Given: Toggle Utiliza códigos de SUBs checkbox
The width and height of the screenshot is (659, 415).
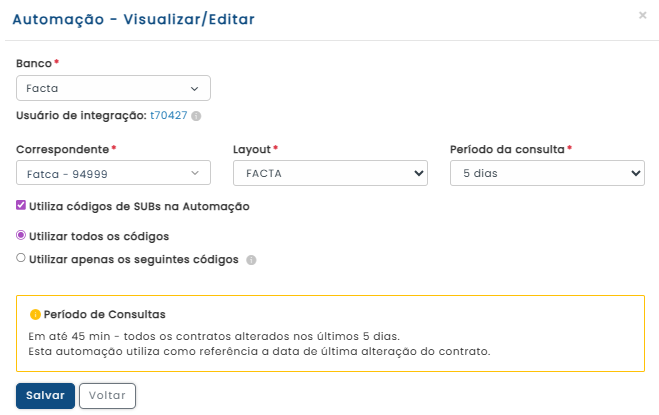Looking at the screenshot, I should tap(21, 206).
